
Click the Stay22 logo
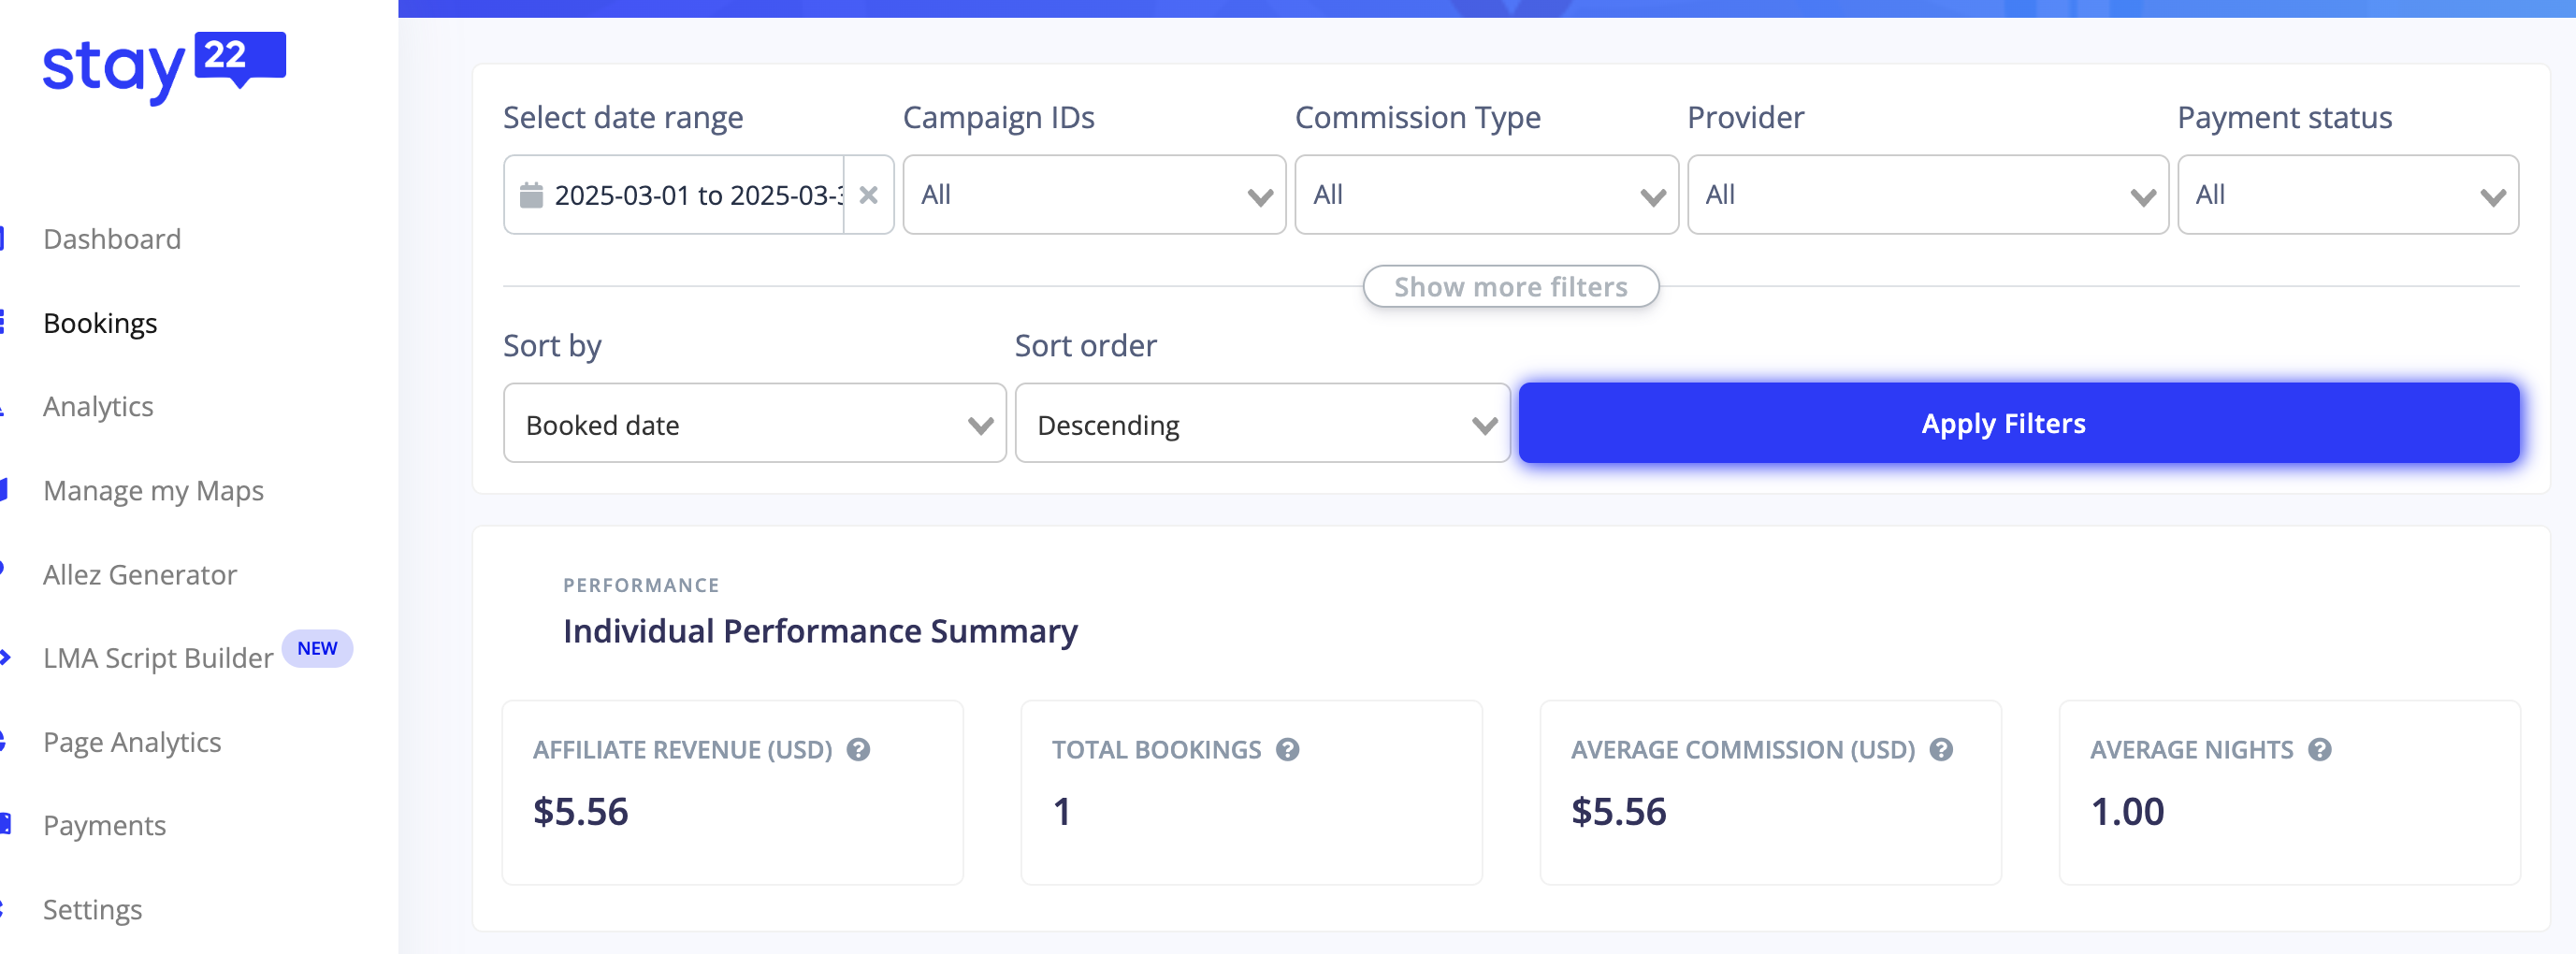(164, 67)
